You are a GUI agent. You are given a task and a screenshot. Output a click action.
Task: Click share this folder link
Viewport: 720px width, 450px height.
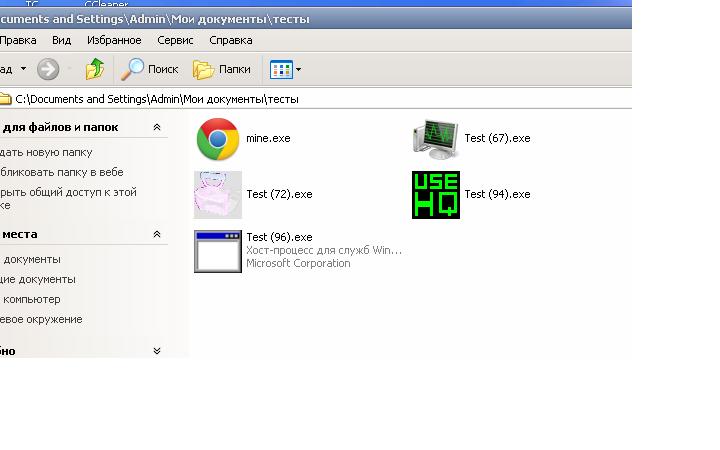point(68,198)
